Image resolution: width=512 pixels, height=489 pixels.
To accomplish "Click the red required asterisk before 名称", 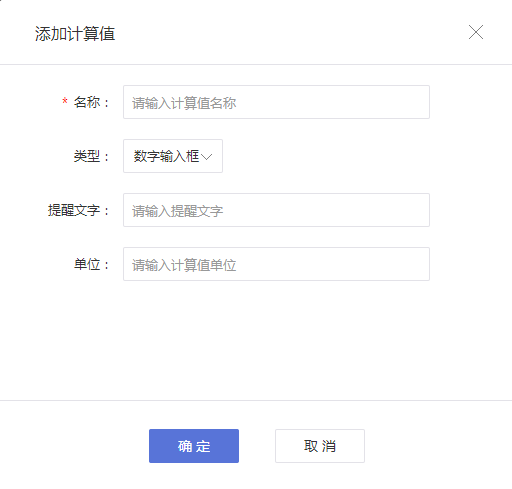I will (65, 101).
